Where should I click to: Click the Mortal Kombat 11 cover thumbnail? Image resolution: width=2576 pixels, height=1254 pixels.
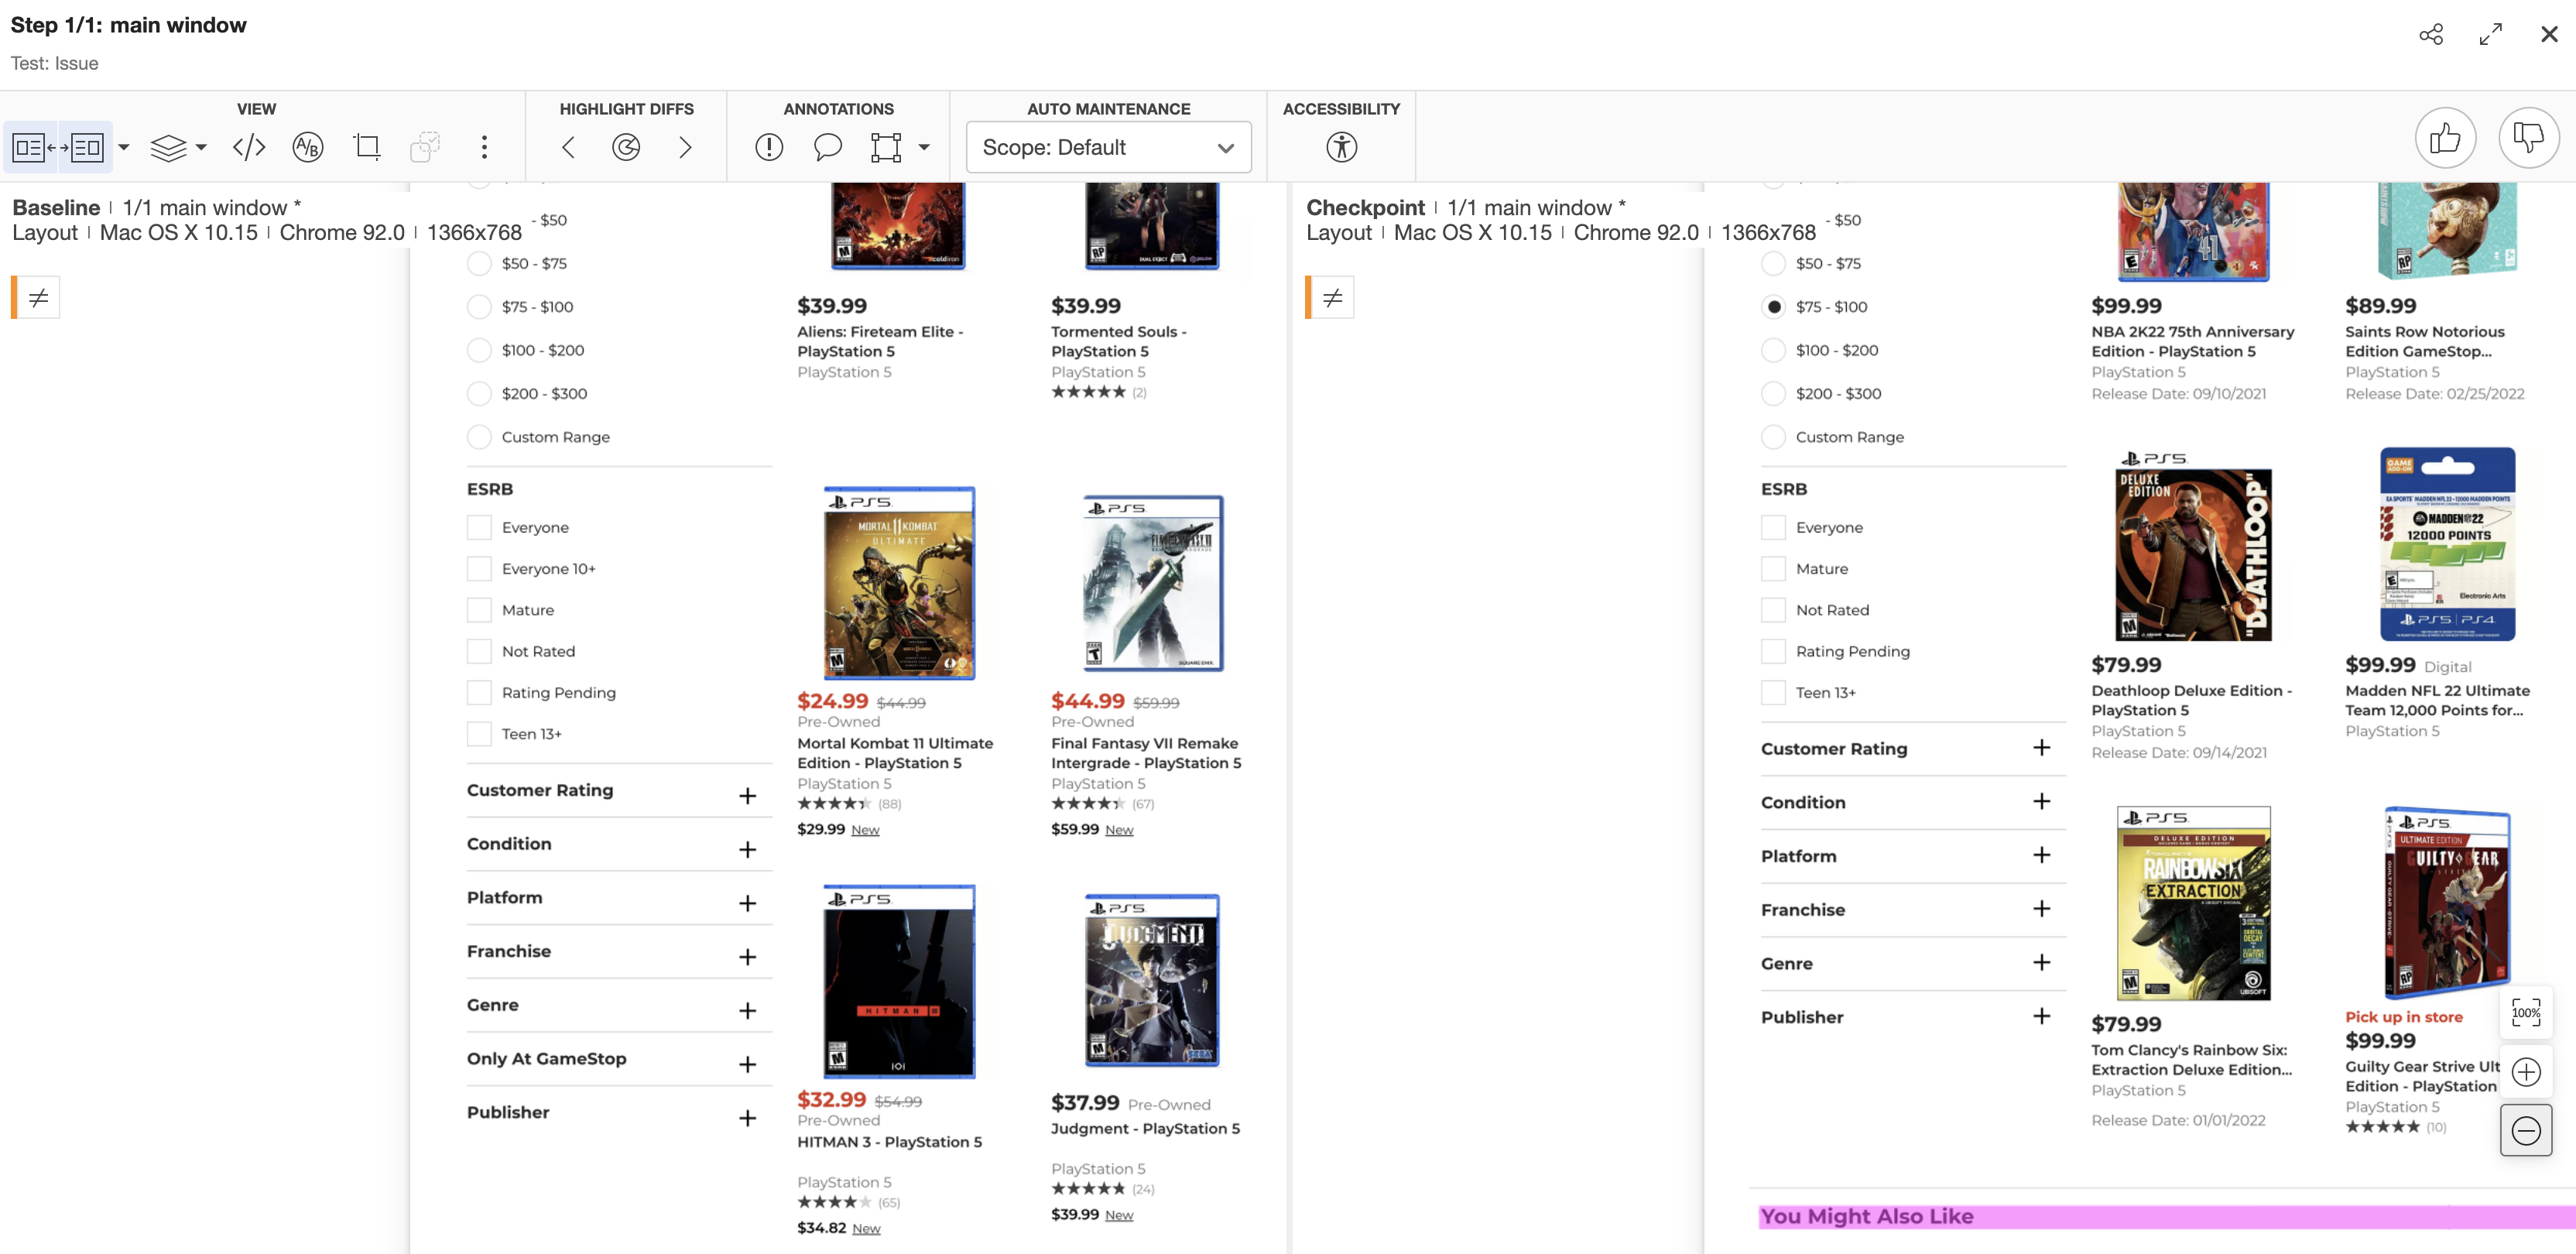point(898,584)
